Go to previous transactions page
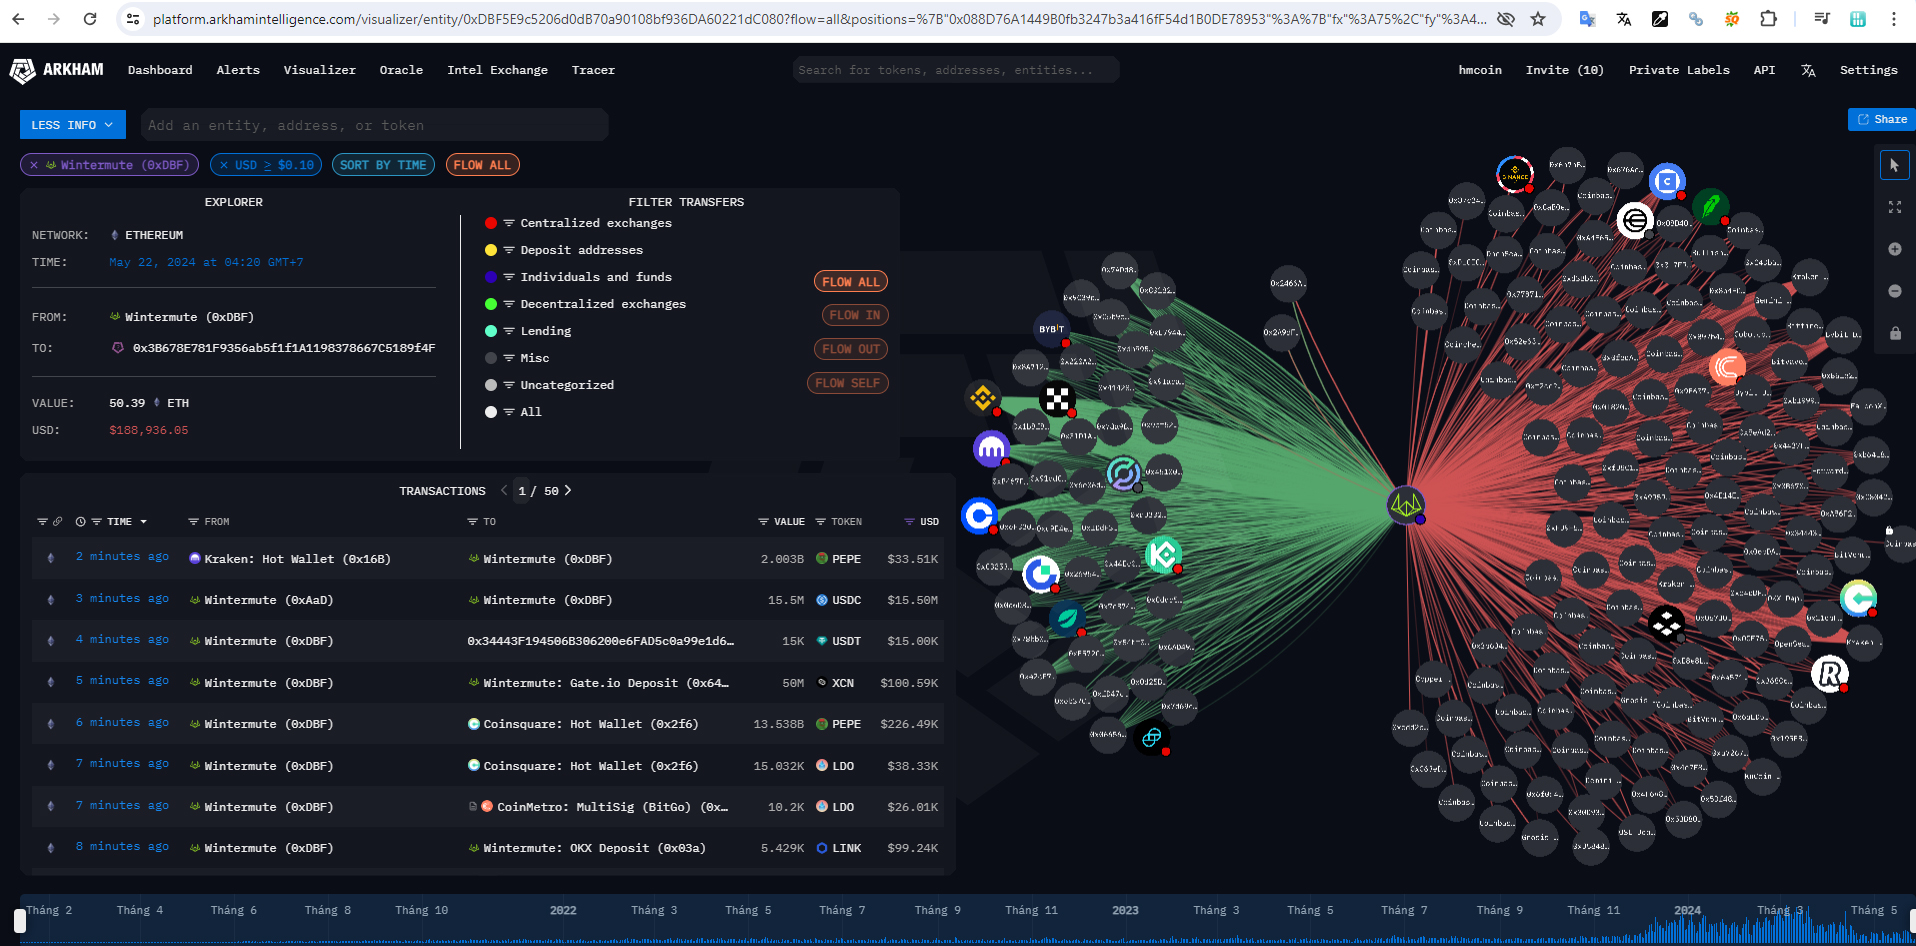 click(x=503, y=490)
